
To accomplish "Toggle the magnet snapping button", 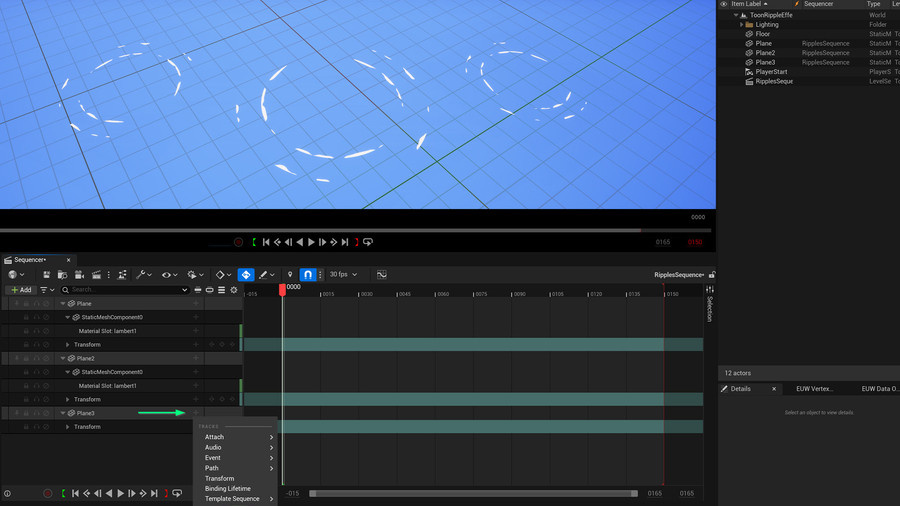I will coord(308,275).
